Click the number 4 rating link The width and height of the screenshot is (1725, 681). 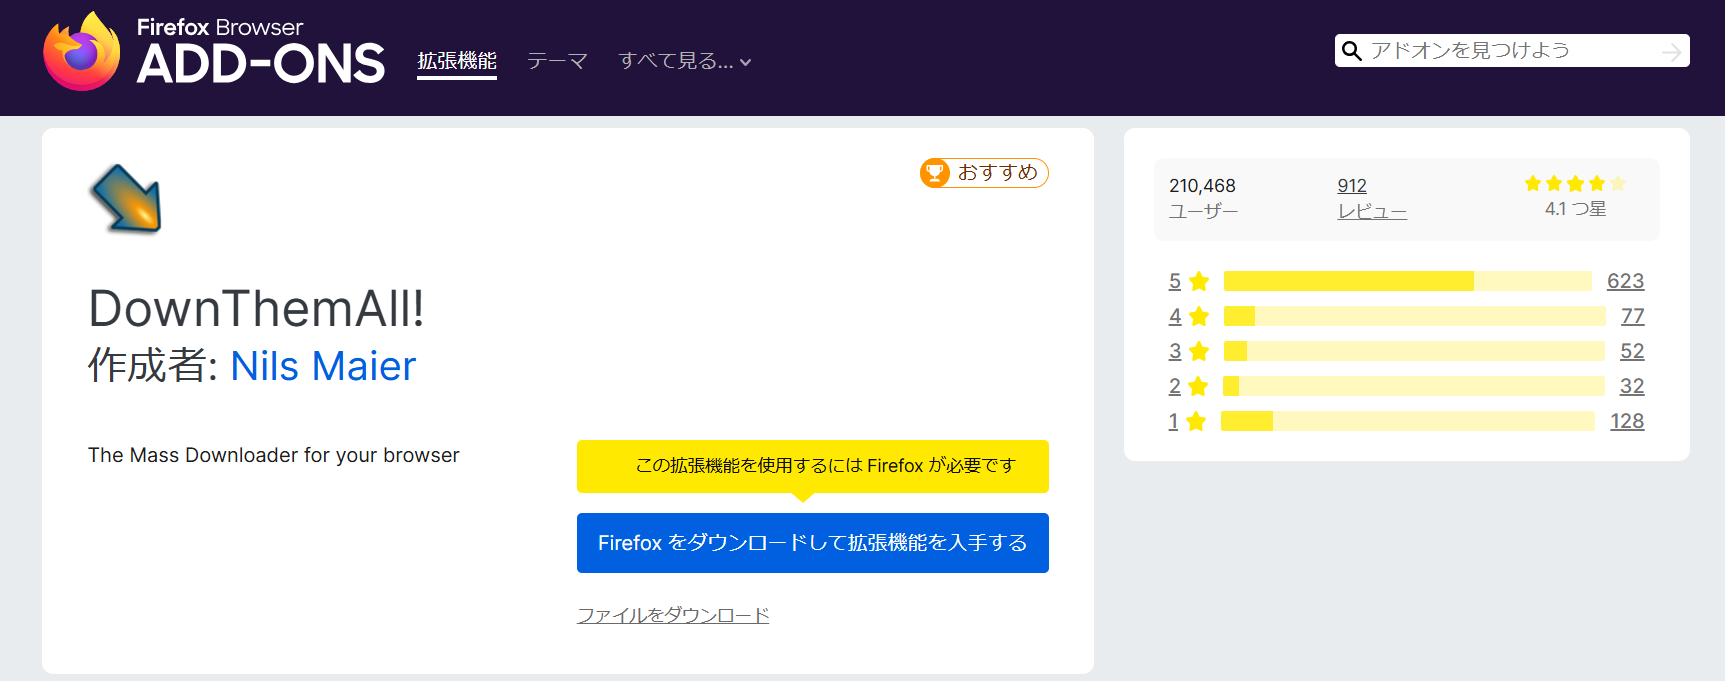[1175, 316]
